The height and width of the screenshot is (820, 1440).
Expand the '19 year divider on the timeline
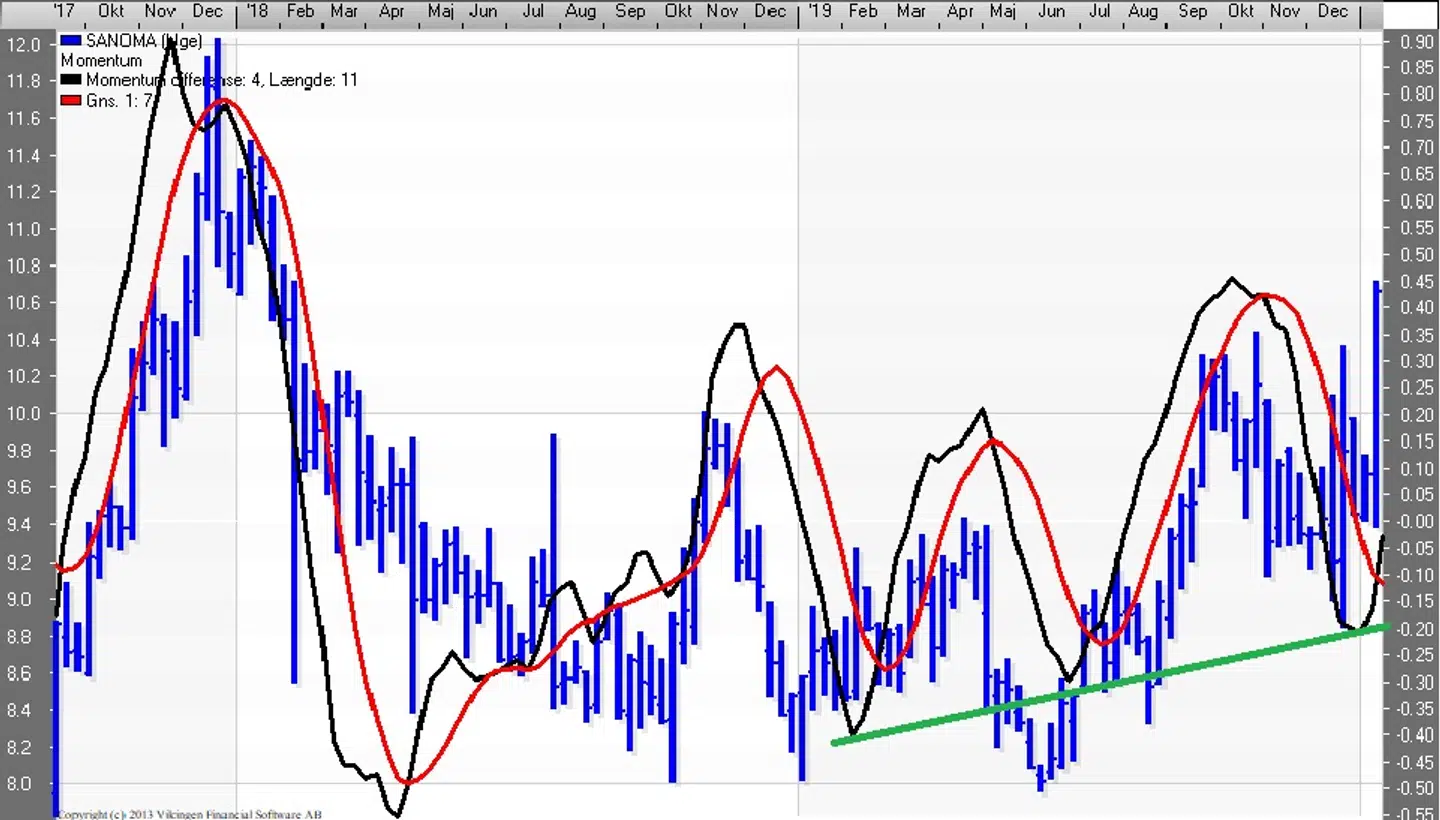(819, 11)
